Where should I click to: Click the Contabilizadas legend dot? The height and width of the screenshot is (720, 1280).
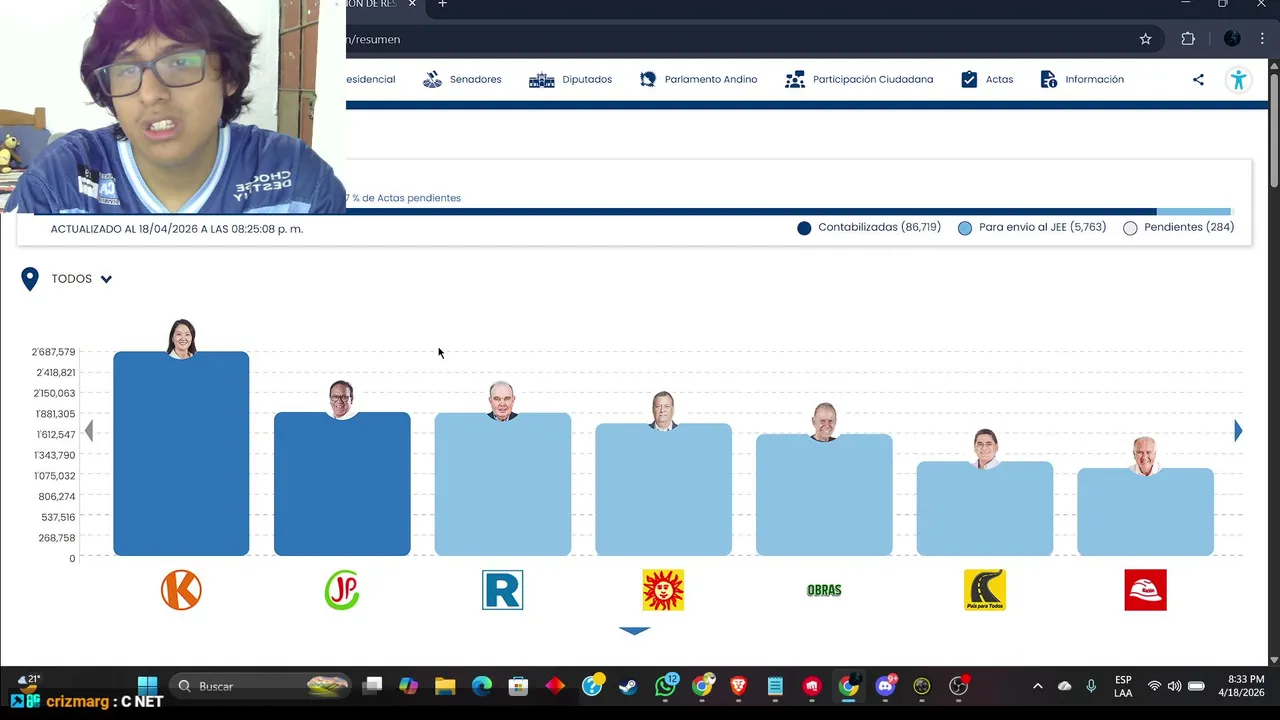pyautogui.click(x=804, y=228)
